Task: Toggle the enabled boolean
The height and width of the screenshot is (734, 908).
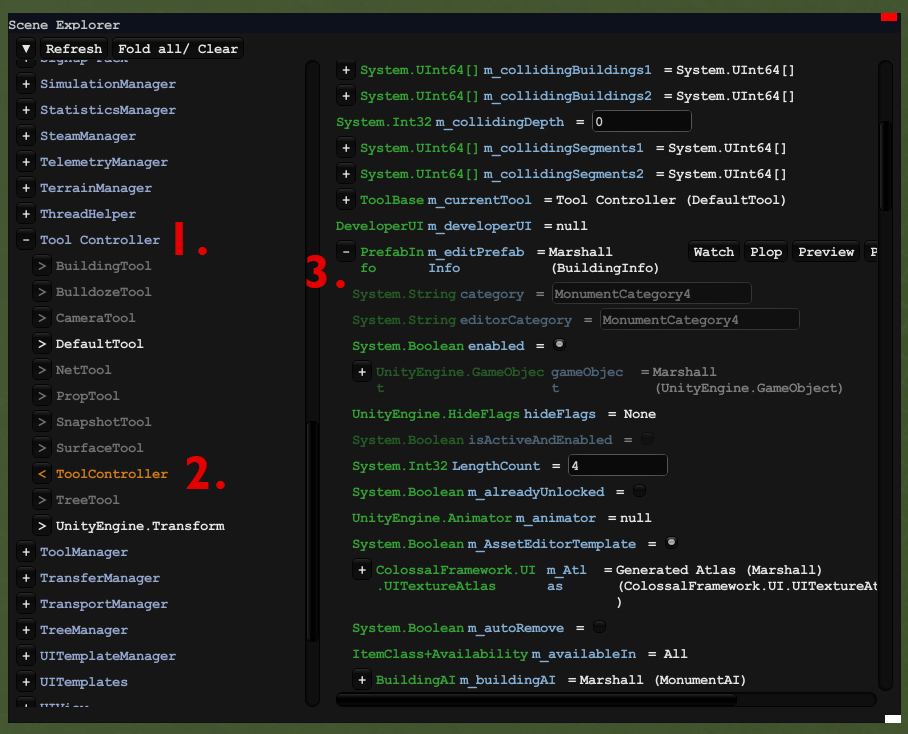Action: pos(559,344)
